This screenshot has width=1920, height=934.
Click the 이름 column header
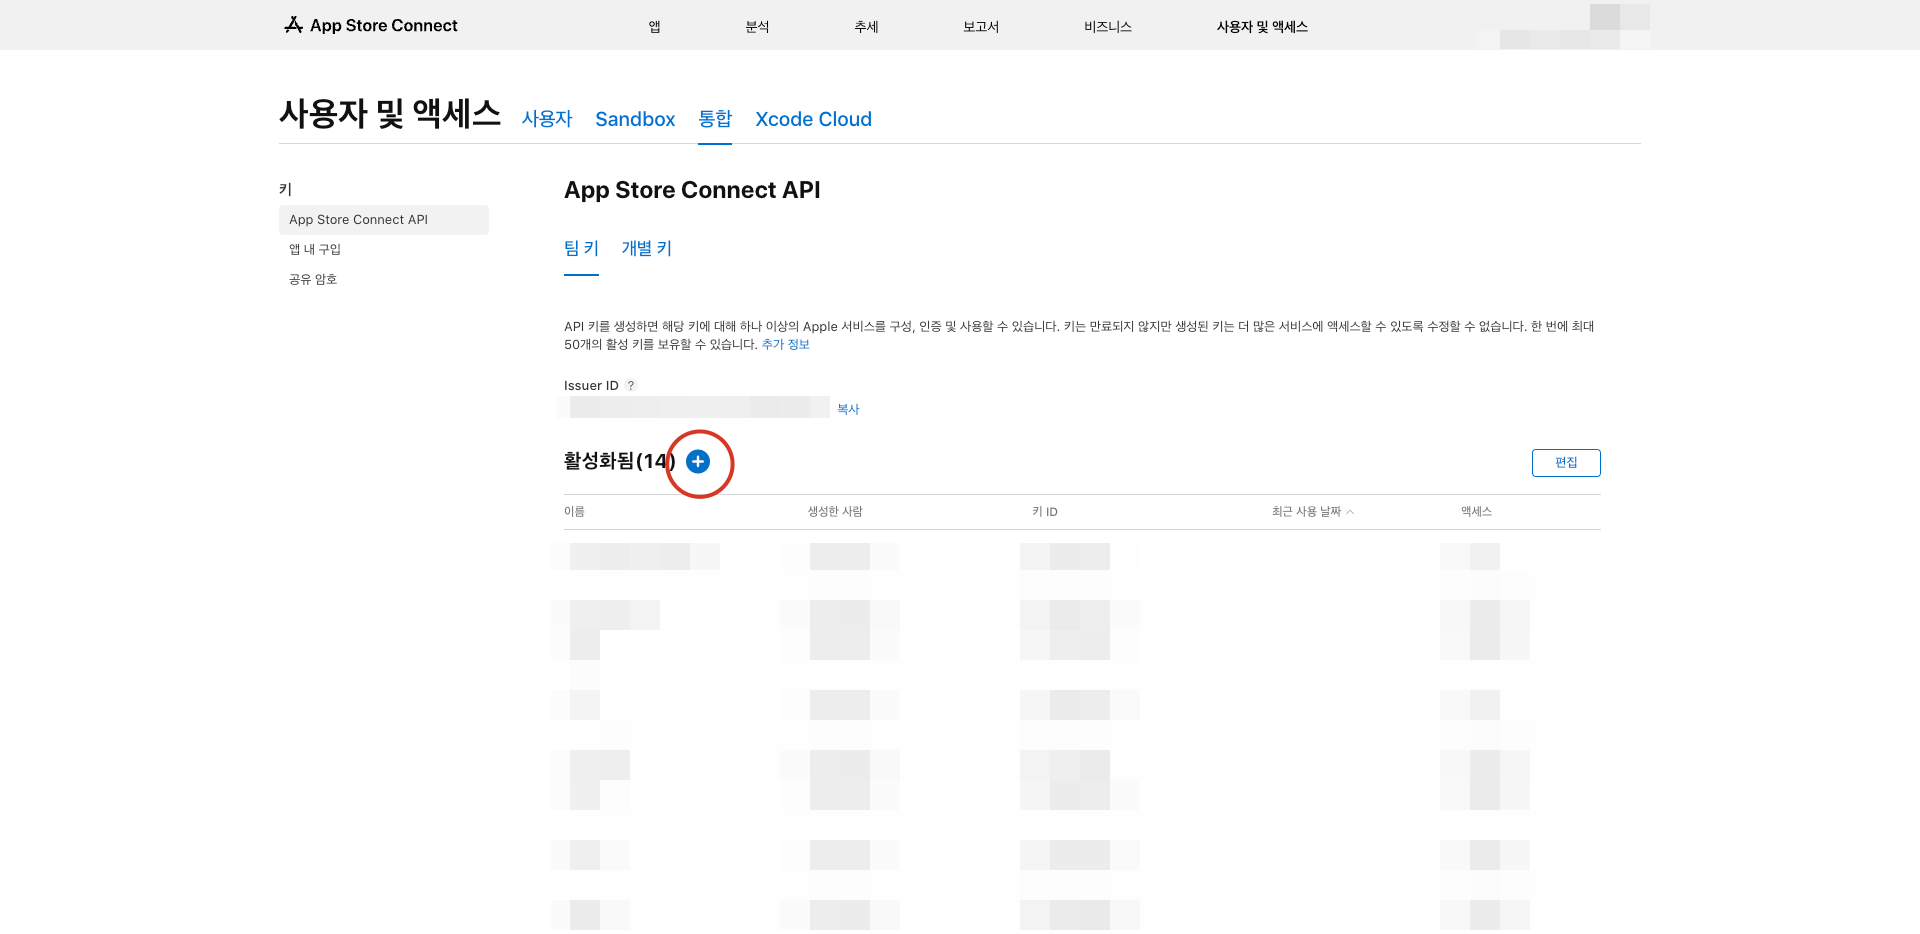click(574, 512)
